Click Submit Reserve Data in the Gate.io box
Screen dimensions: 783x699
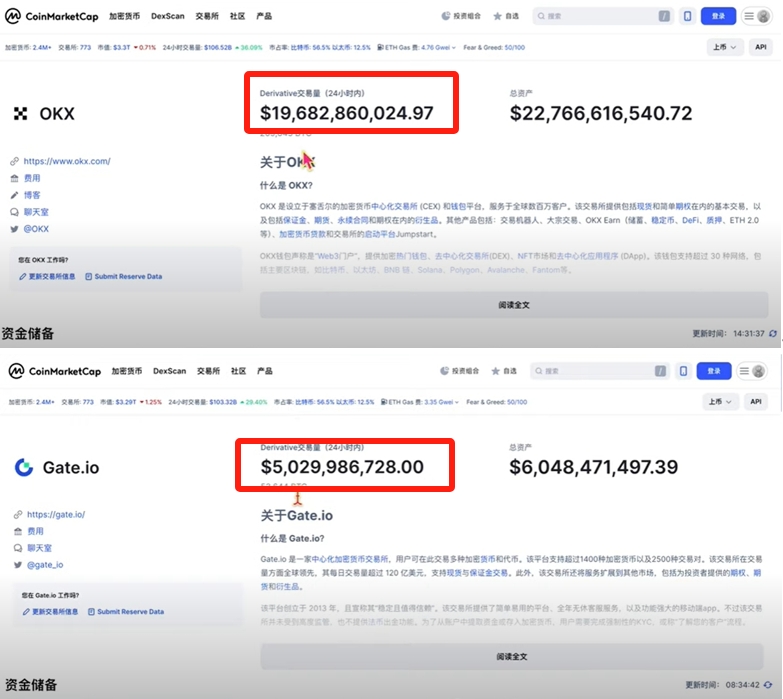tap(126, 612)
